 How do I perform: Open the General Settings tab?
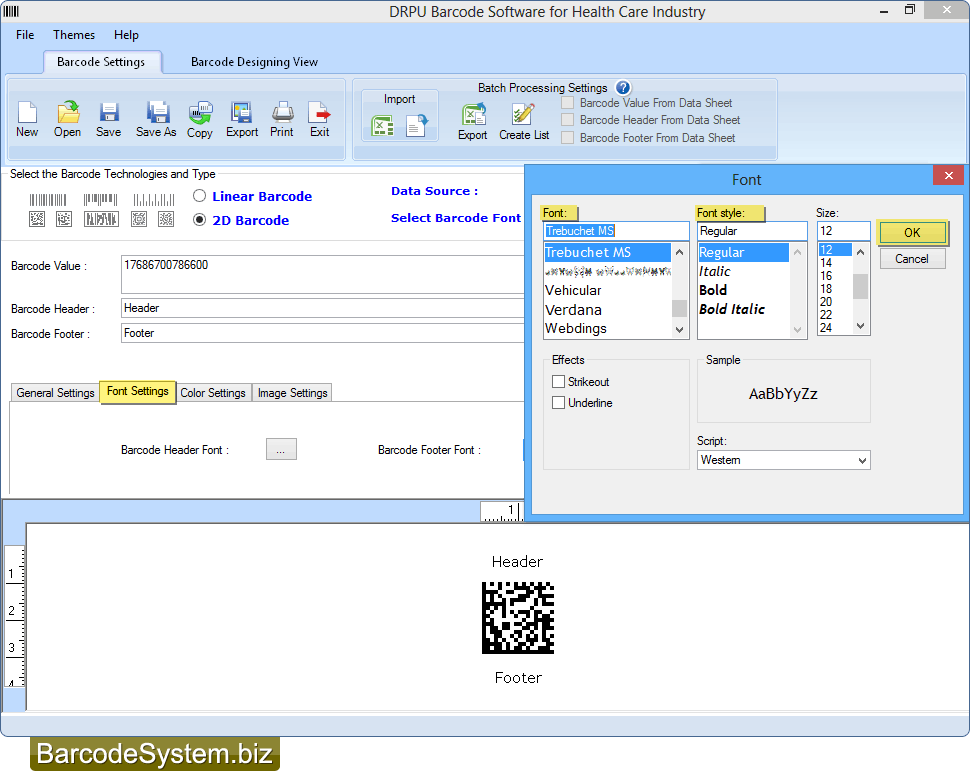[55, 393]
